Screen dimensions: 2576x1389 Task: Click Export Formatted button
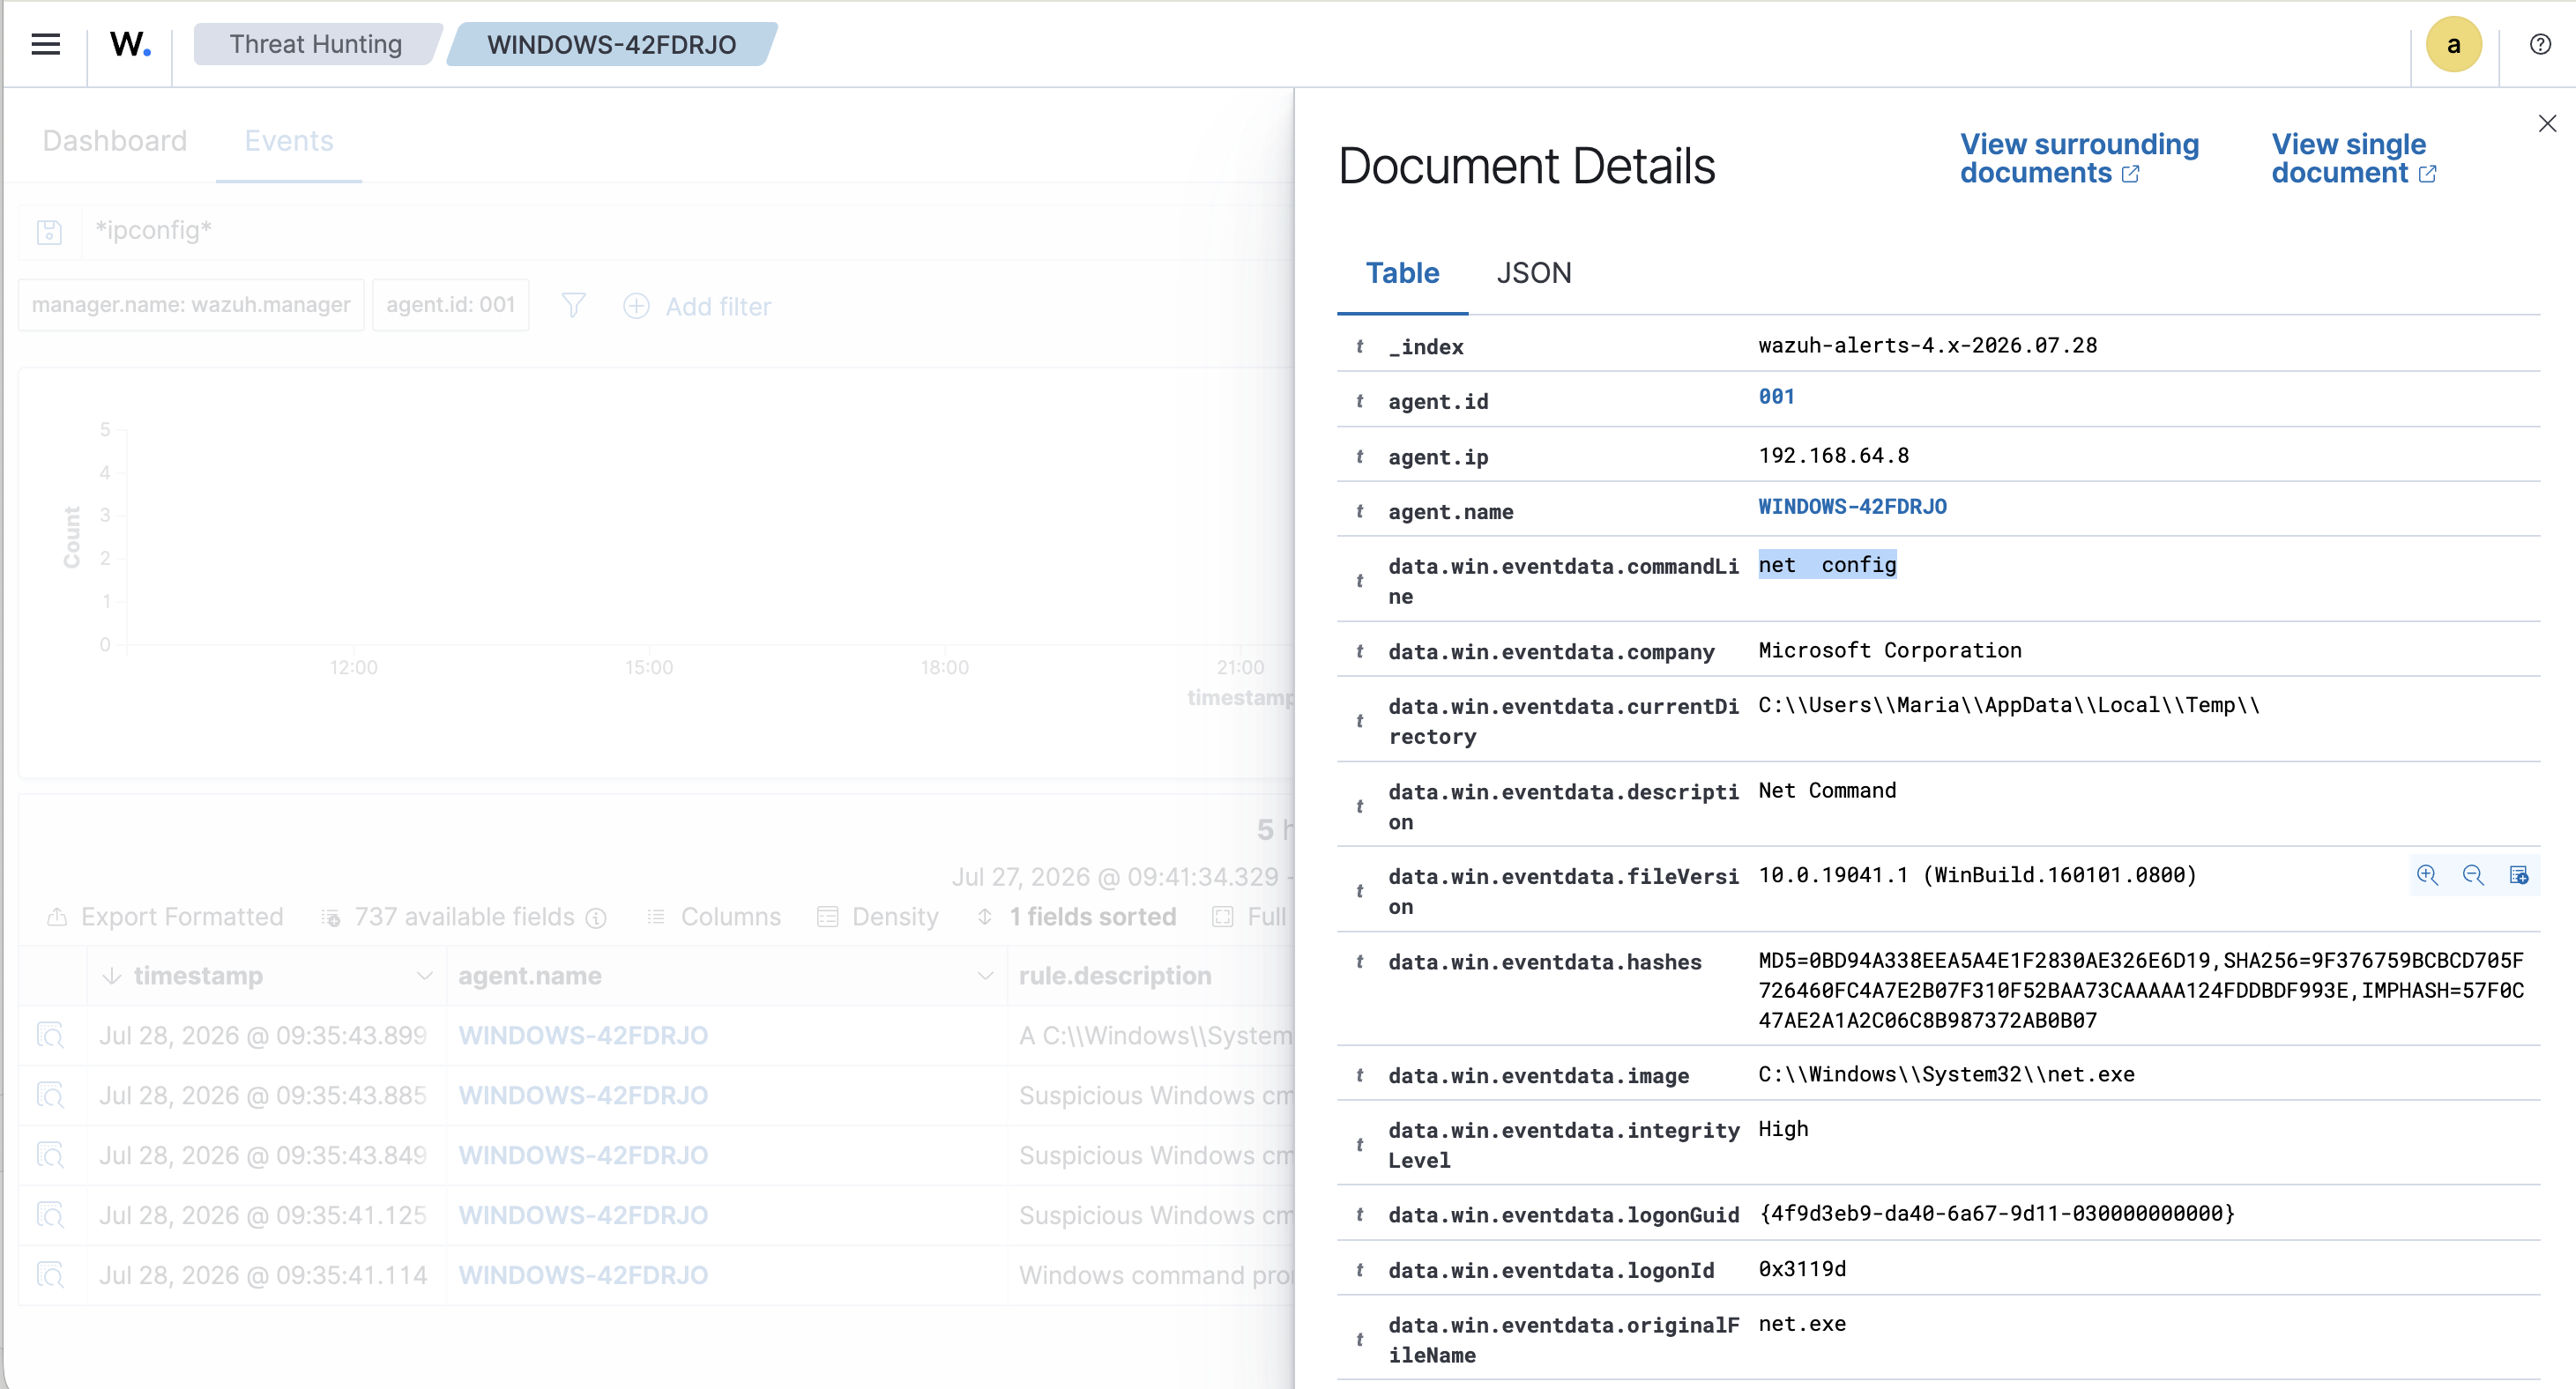(165, 916)
